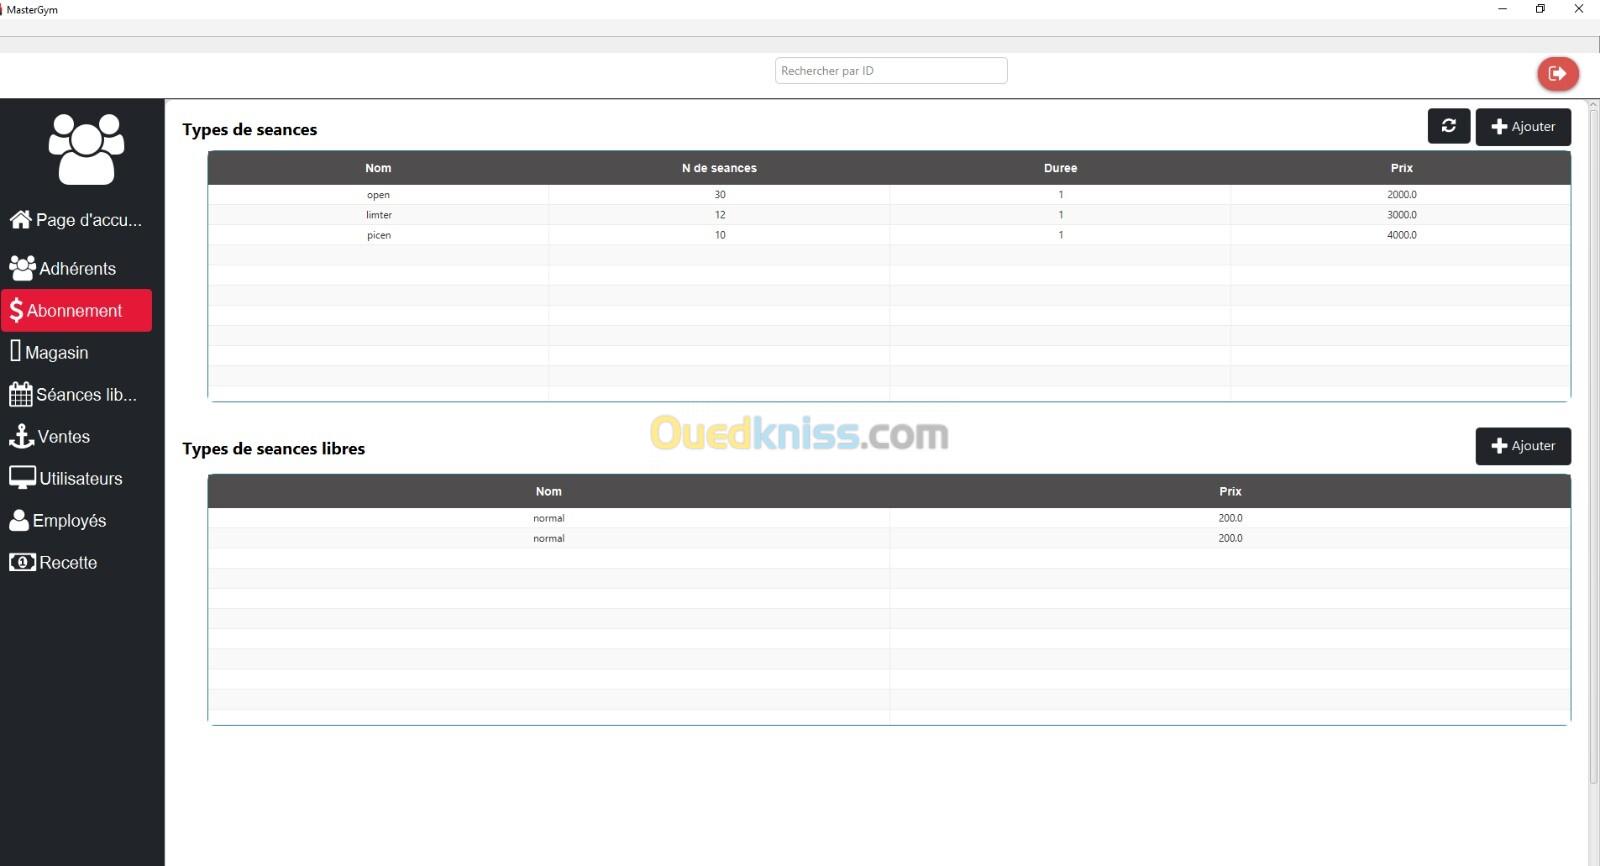Click Ajouter for Types de seances libres
The width and height of the screenshot is (1600, 866).
[x=1523, y=445]
